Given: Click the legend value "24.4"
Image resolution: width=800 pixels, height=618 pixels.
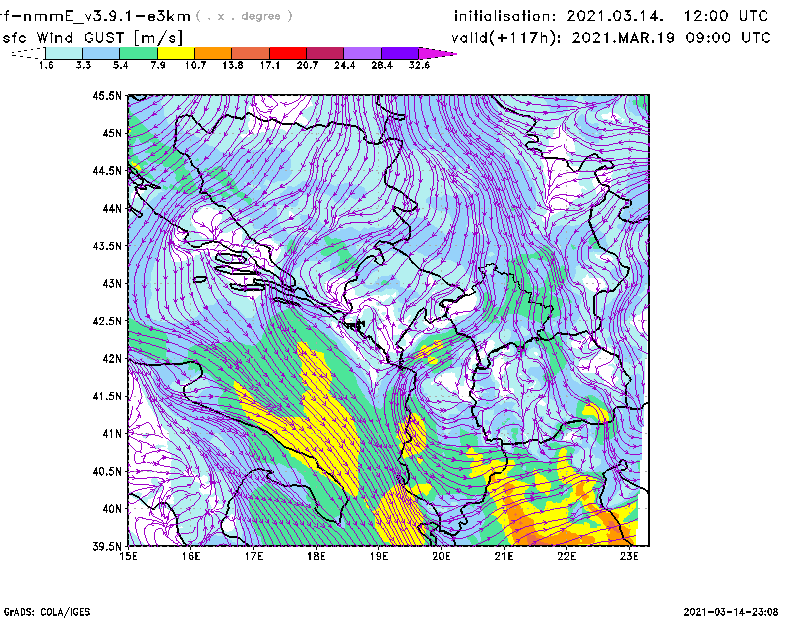Looking at the screenshot, I should (x=344, y=65).
